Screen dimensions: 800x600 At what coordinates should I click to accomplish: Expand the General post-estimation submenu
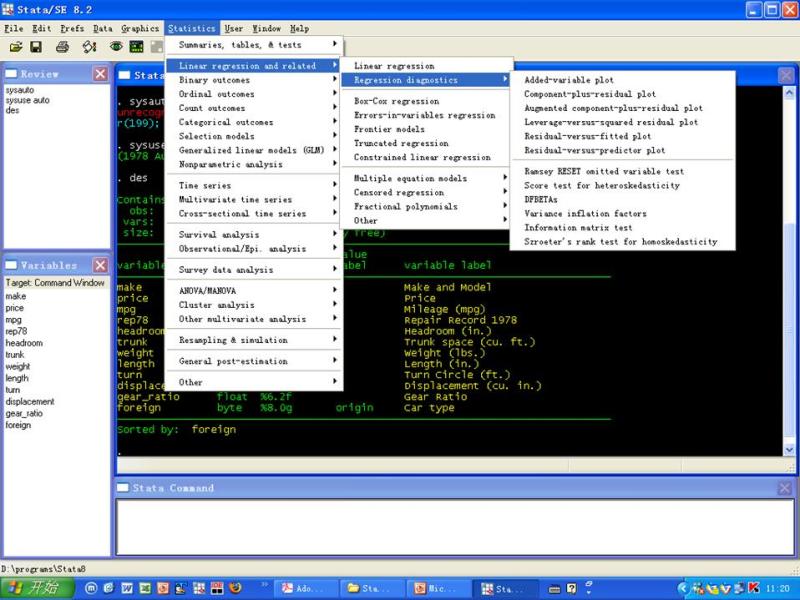254,361
